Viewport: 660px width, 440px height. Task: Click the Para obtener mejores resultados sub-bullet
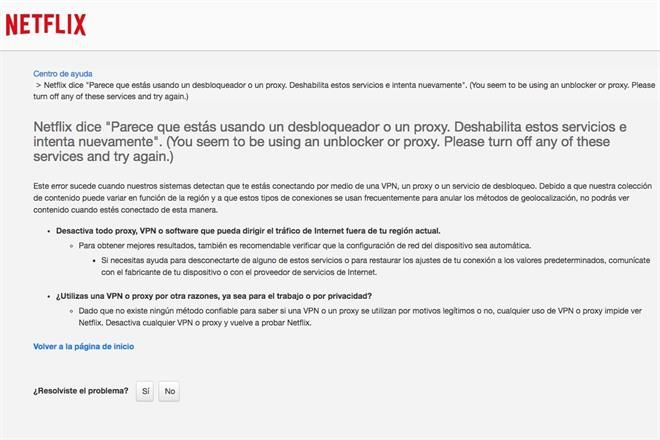coord(305,245)
